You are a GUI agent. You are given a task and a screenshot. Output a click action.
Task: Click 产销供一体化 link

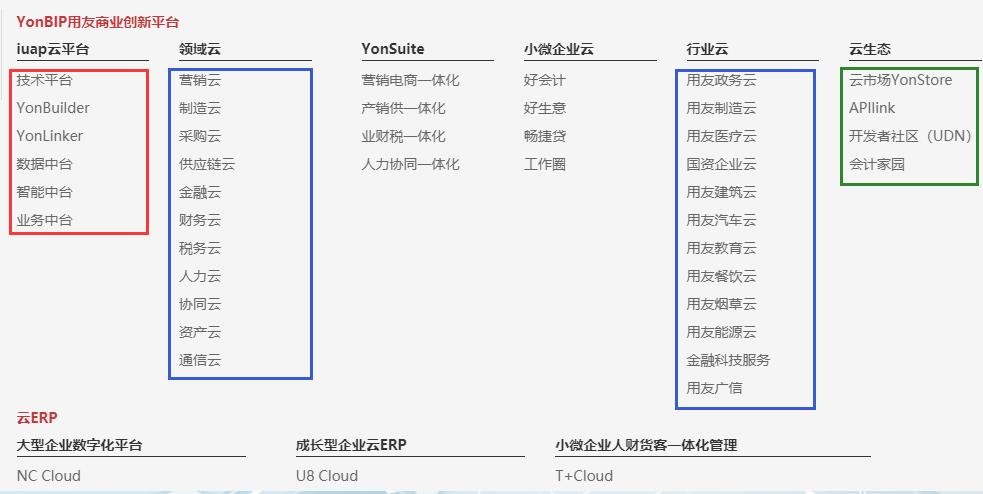point(404,108)
